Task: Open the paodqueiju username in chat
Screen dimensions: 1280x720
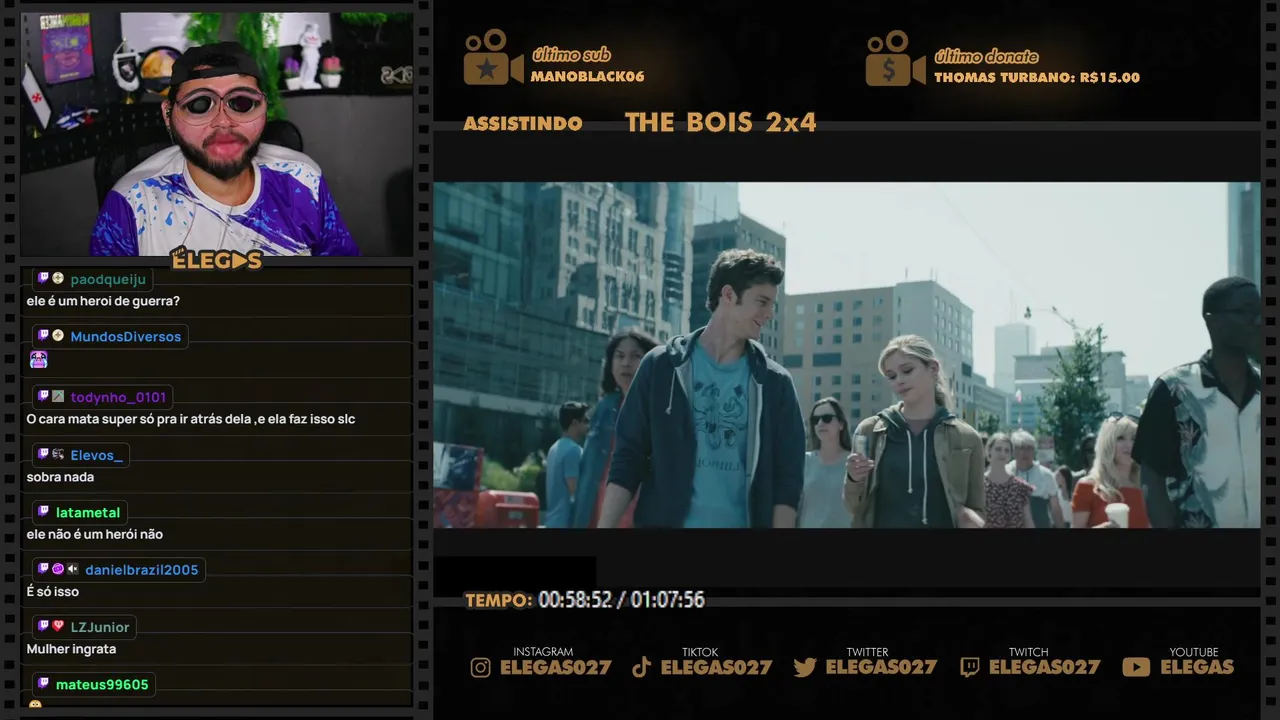Action: pos(108,279)
